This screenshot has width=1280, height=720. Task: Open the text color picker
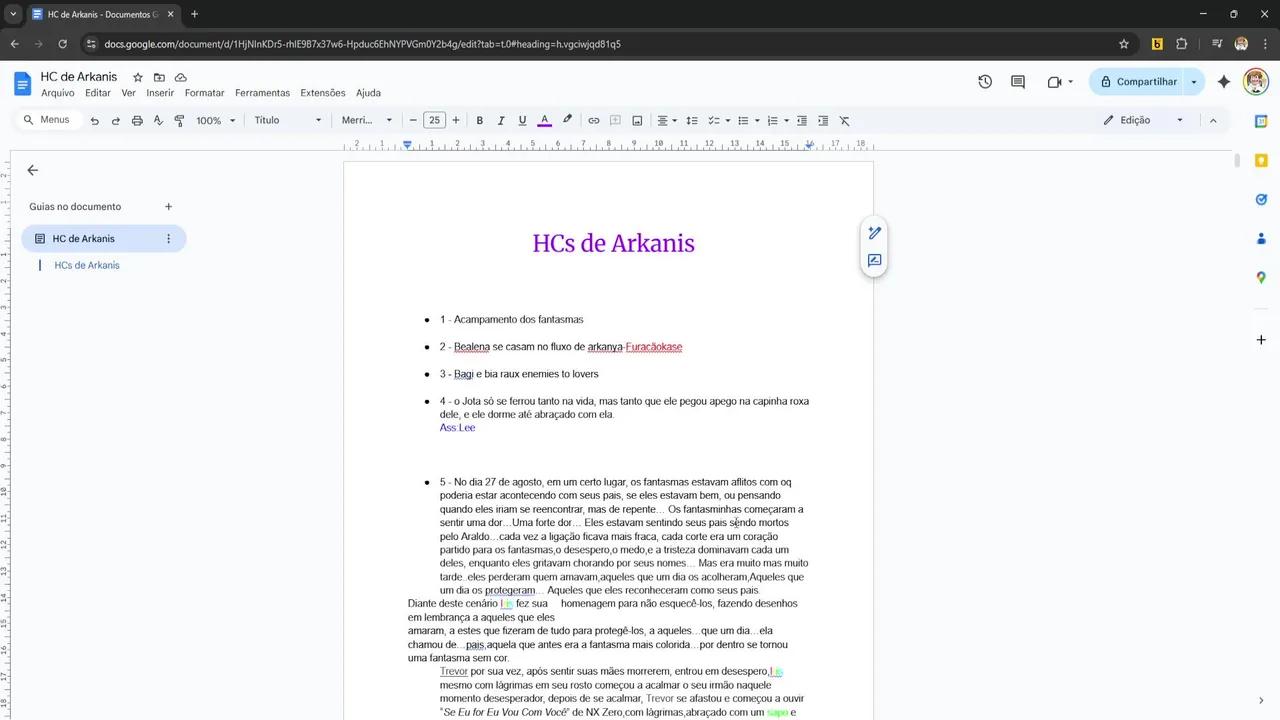tap(544, 121)
